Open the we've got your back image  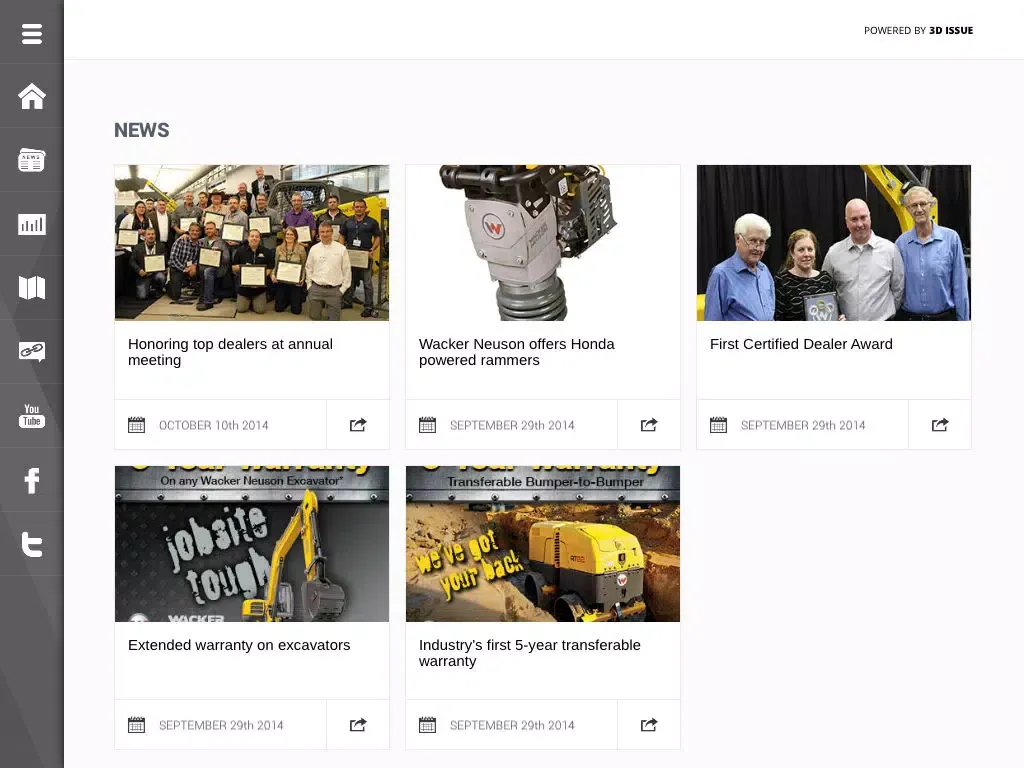543,543
